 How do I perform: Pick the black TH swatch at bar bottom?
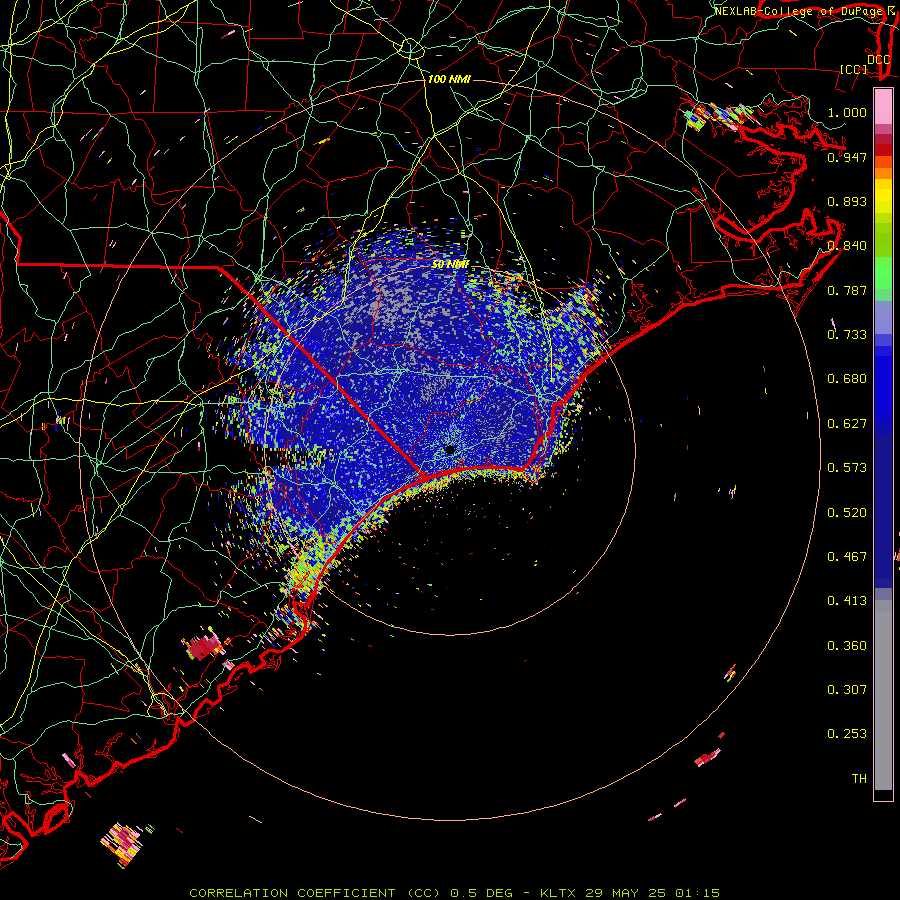coord(883,794)
